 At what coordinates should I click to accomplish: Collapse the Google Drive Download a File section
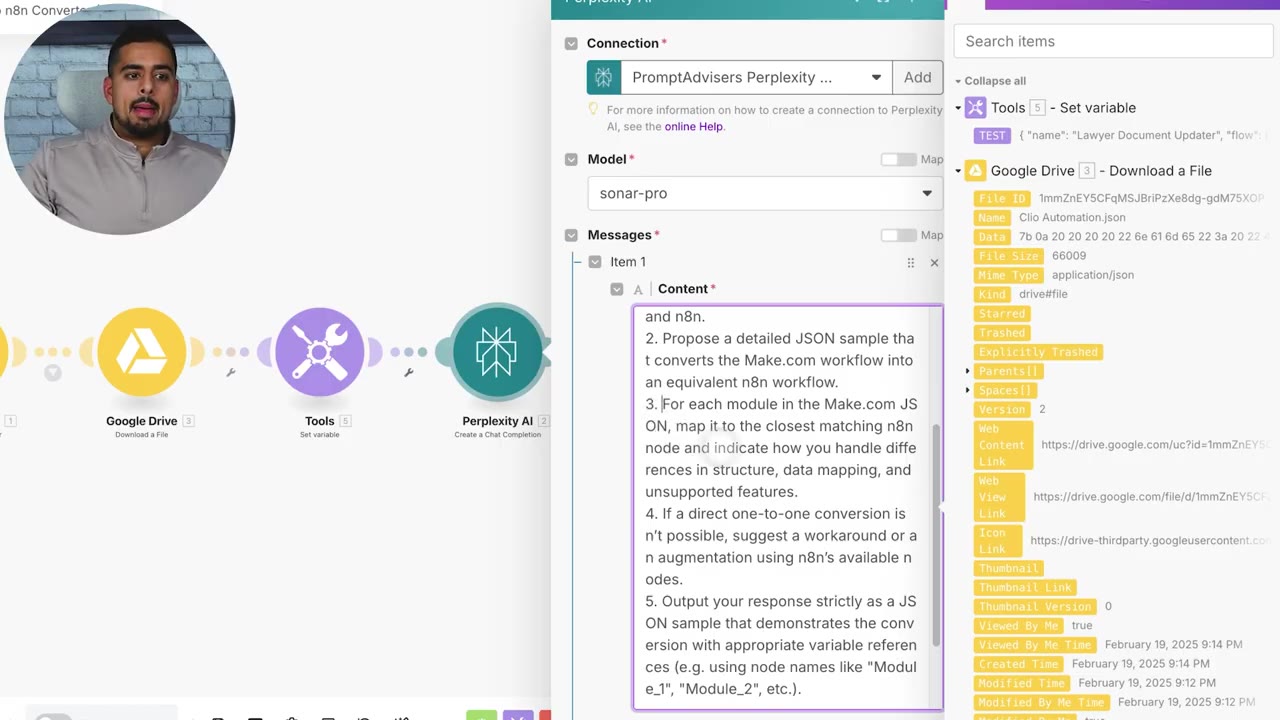958,171
